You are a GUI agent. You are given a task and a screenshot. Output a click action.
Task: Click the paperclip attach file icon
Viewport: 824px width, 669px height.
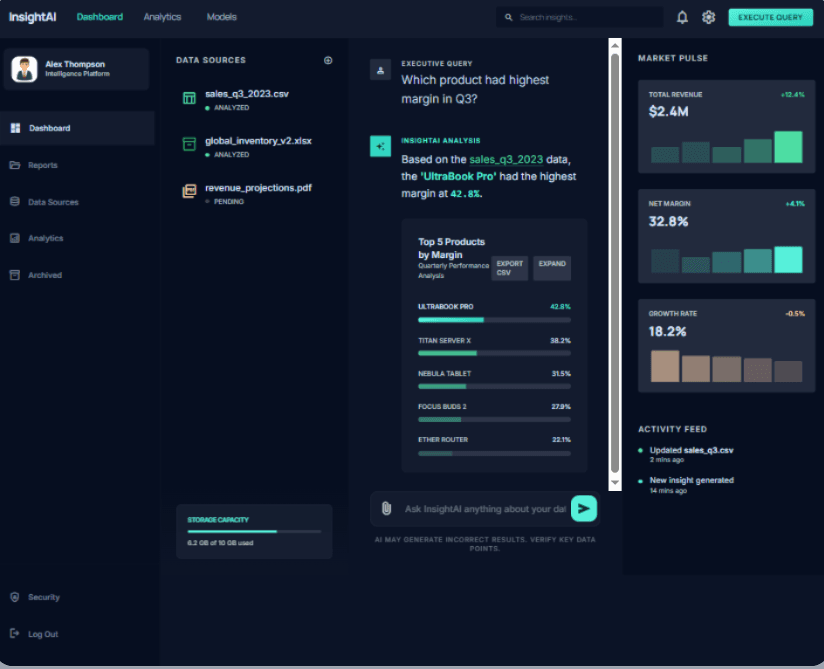point(386,509)
